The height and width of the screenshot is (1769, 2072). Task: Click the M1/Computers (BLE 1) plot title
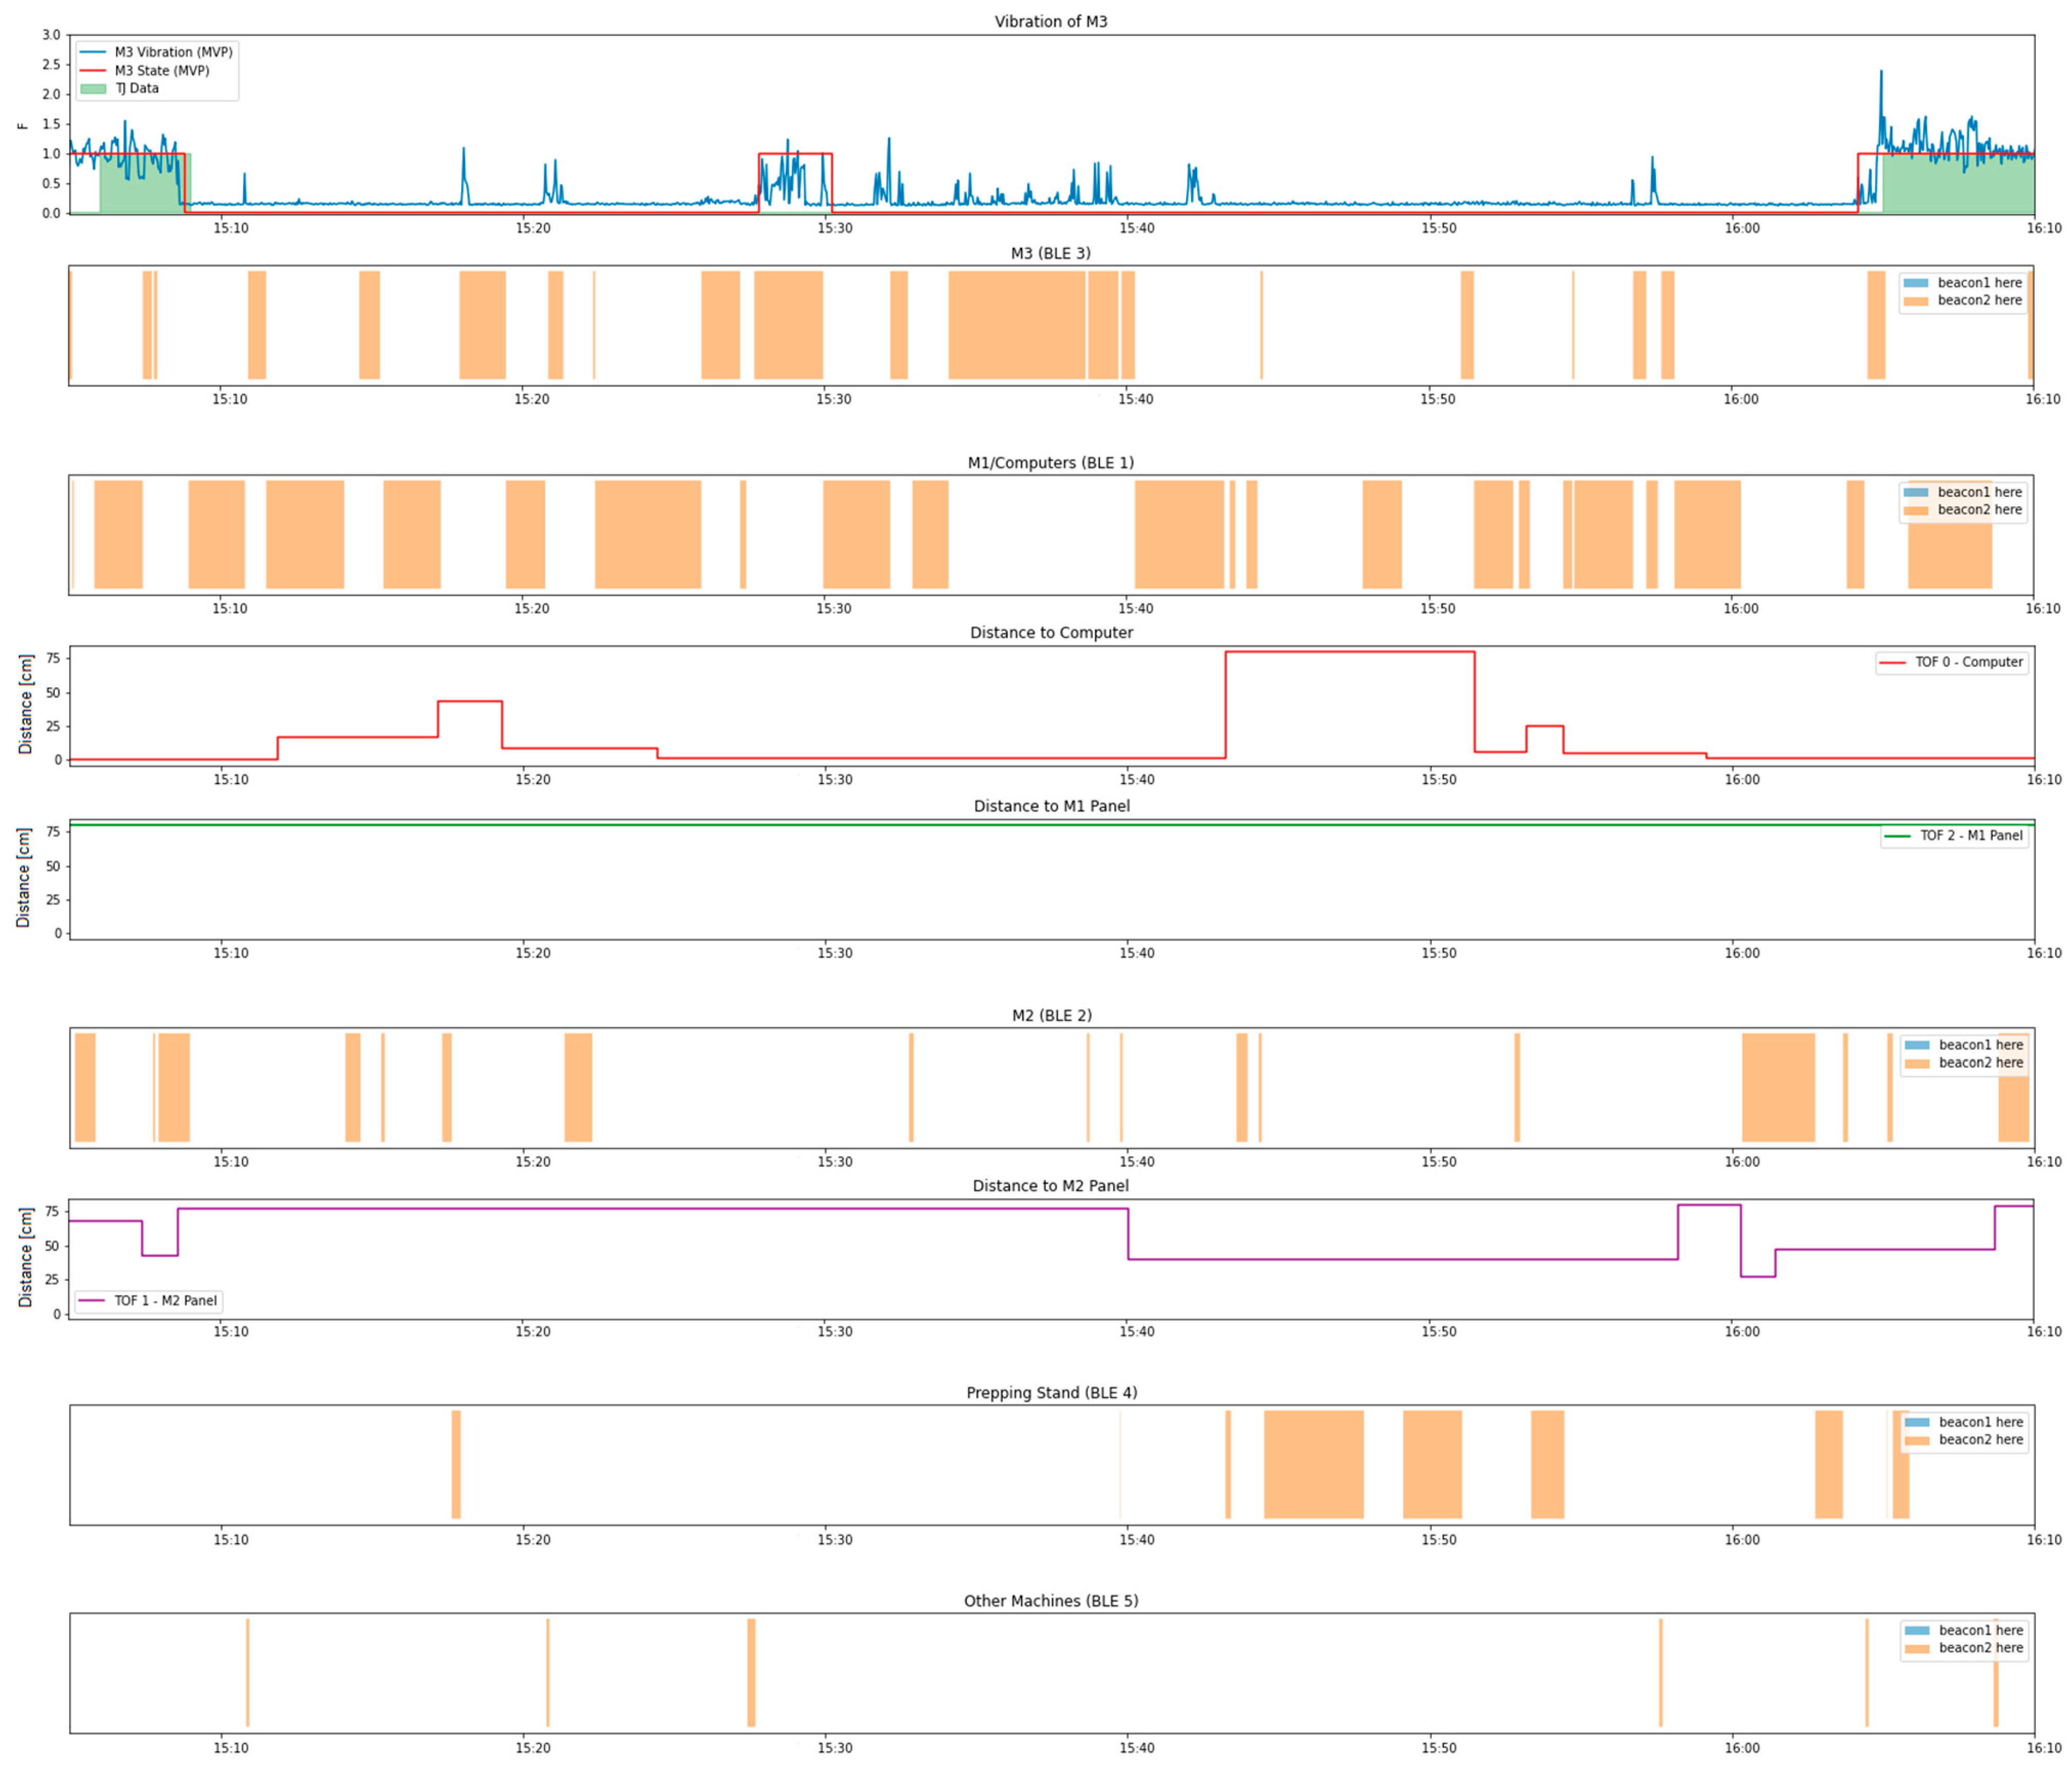1050,463
